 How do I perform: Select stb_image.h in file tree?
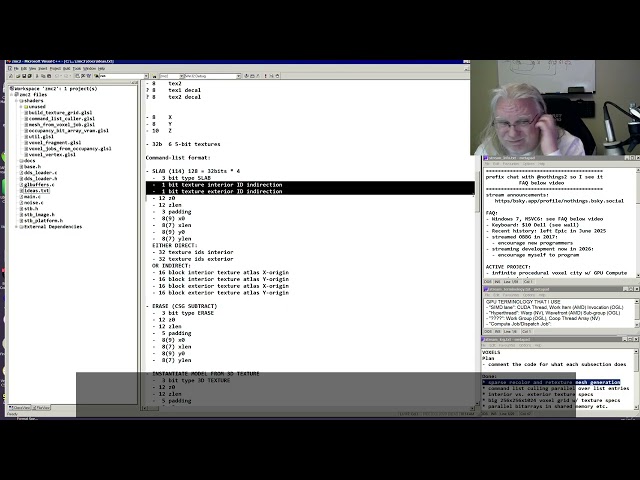(39, 214)
